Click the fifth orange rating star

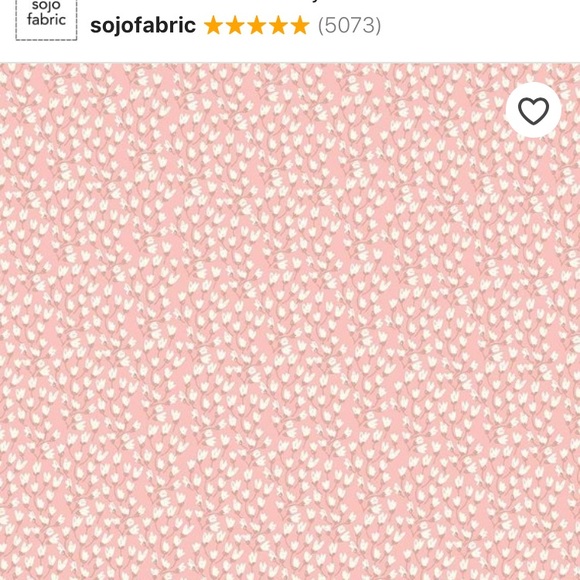coord(300,26)
